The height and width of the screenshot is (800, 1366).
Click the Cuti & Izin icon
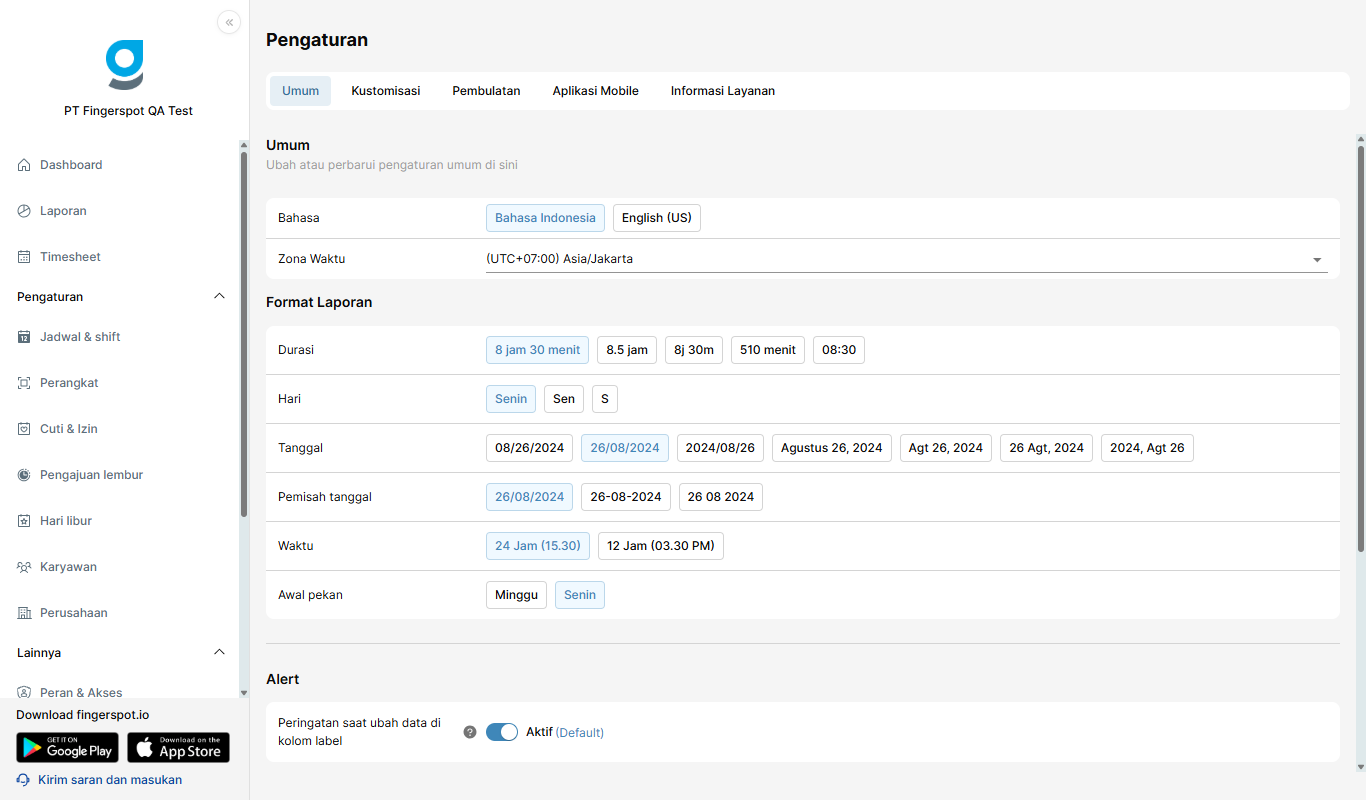[x=24, y=429]
